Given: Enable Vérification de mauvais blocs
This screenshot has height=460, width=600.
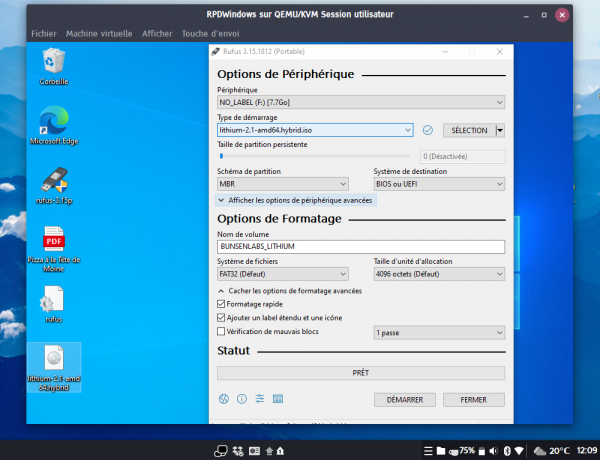Looking at the screenshot, I should click(222, 331).
